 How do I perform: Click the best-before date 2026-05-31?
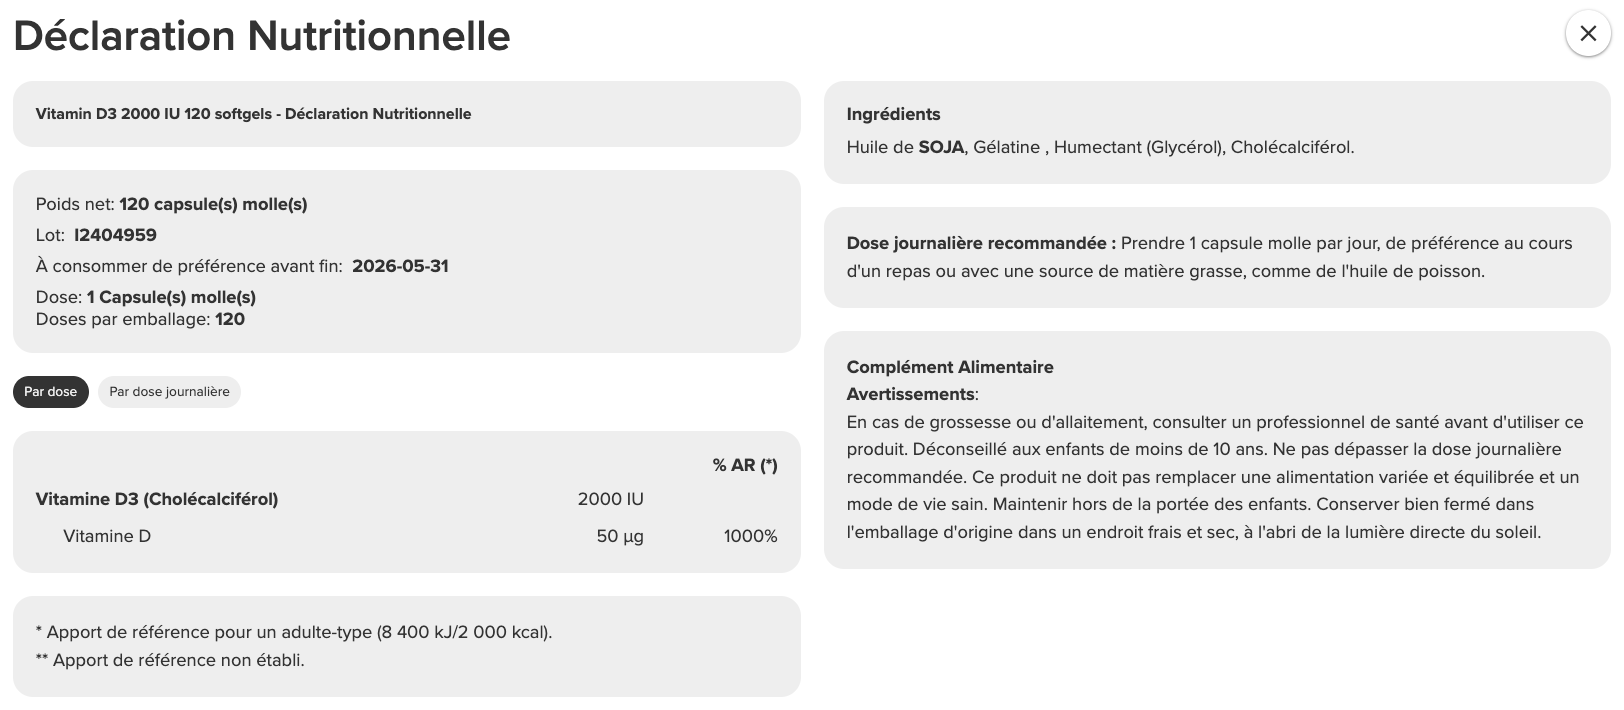tap(400, 266)
